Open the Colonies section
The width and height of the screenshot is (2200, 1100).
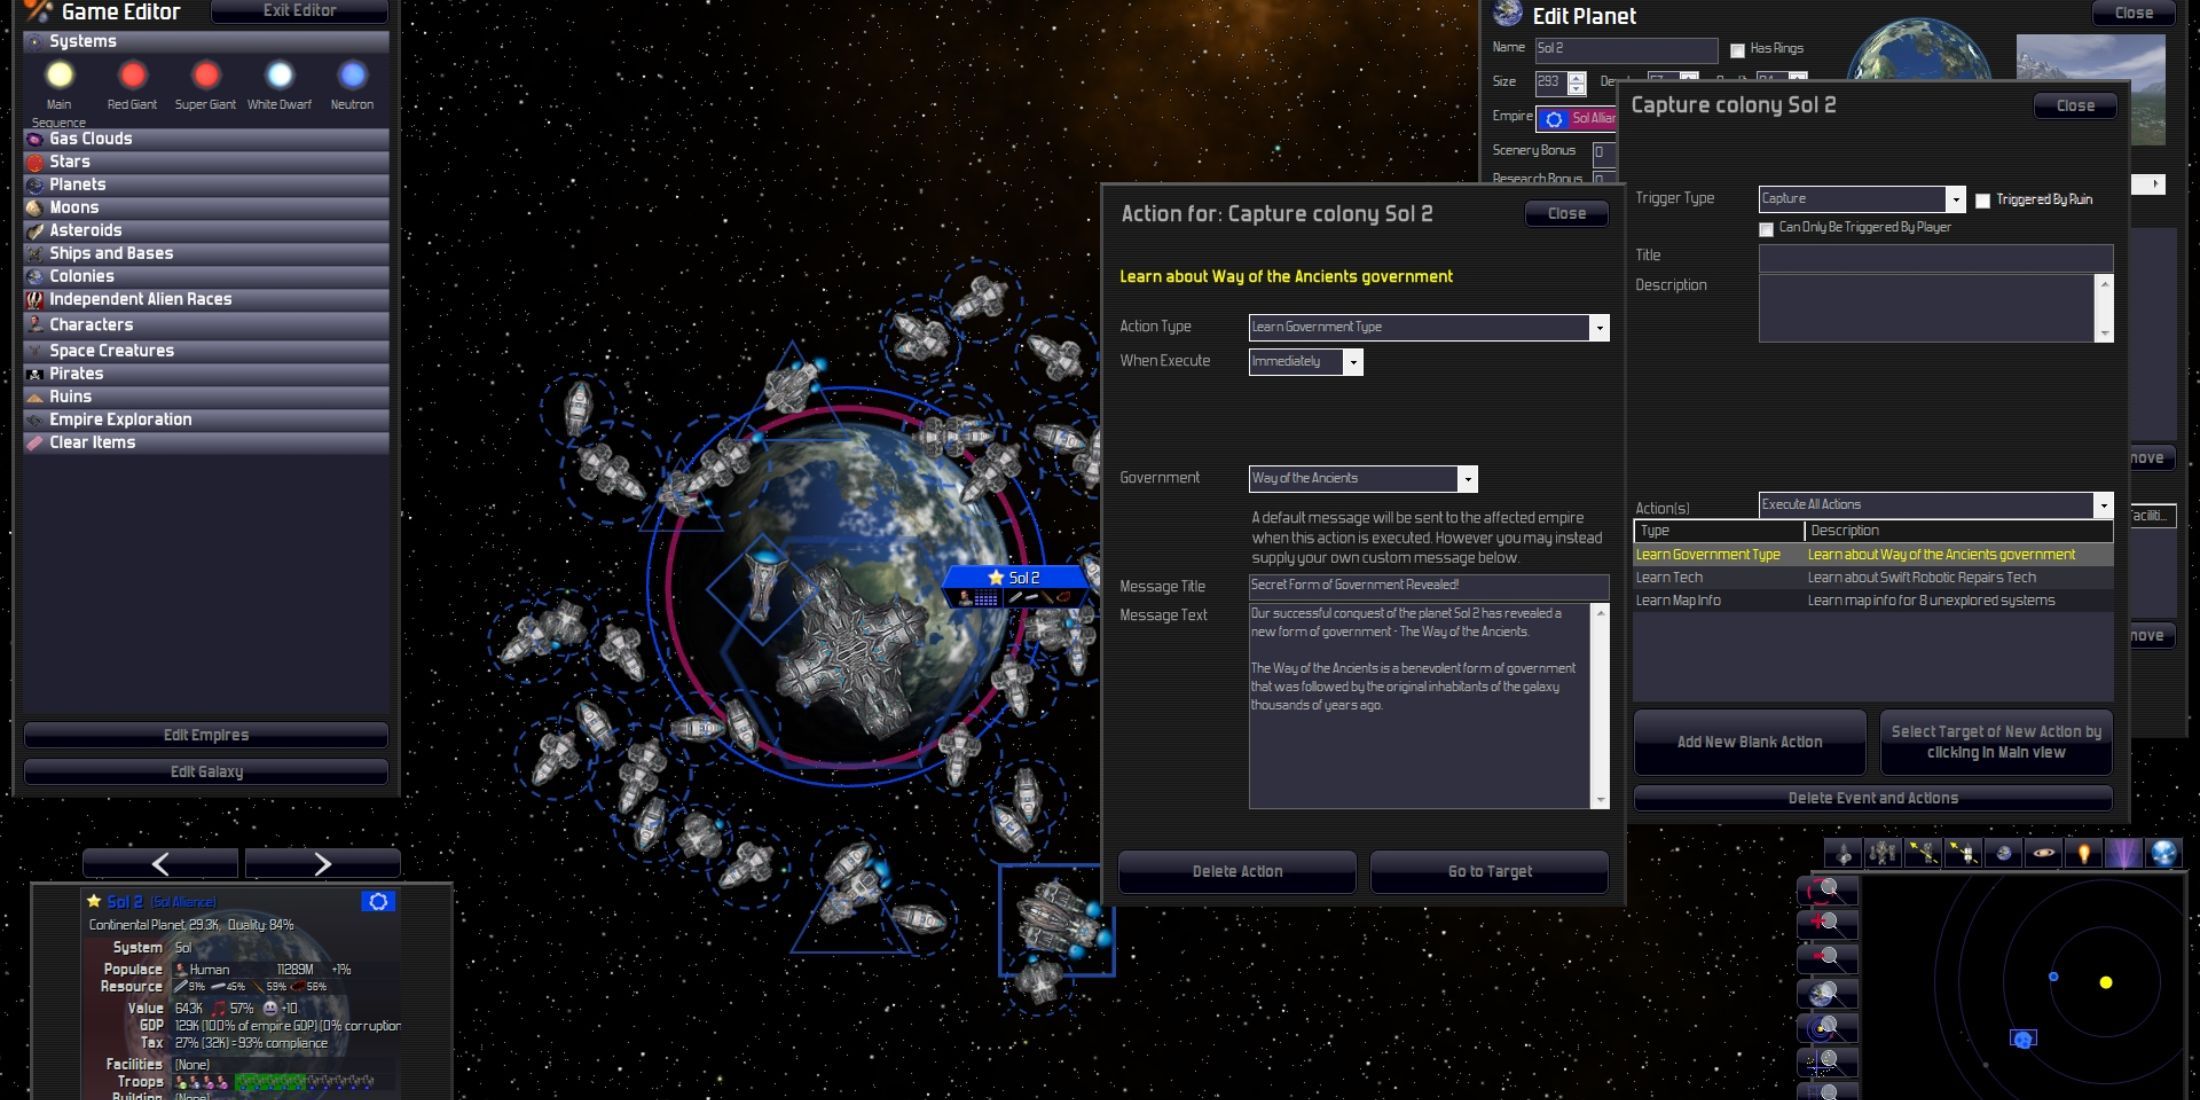(x=206, y=277)
